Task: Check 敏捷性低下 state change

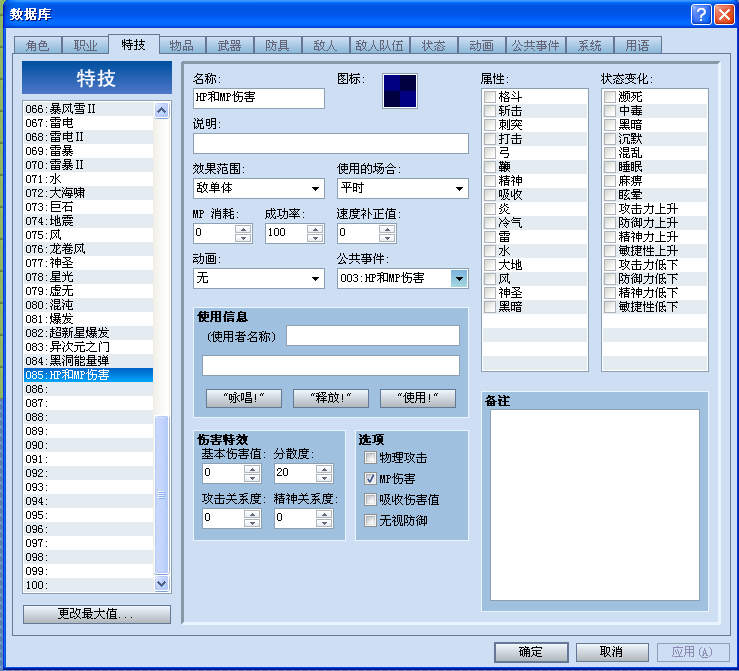Action: (x=610, y=307)
